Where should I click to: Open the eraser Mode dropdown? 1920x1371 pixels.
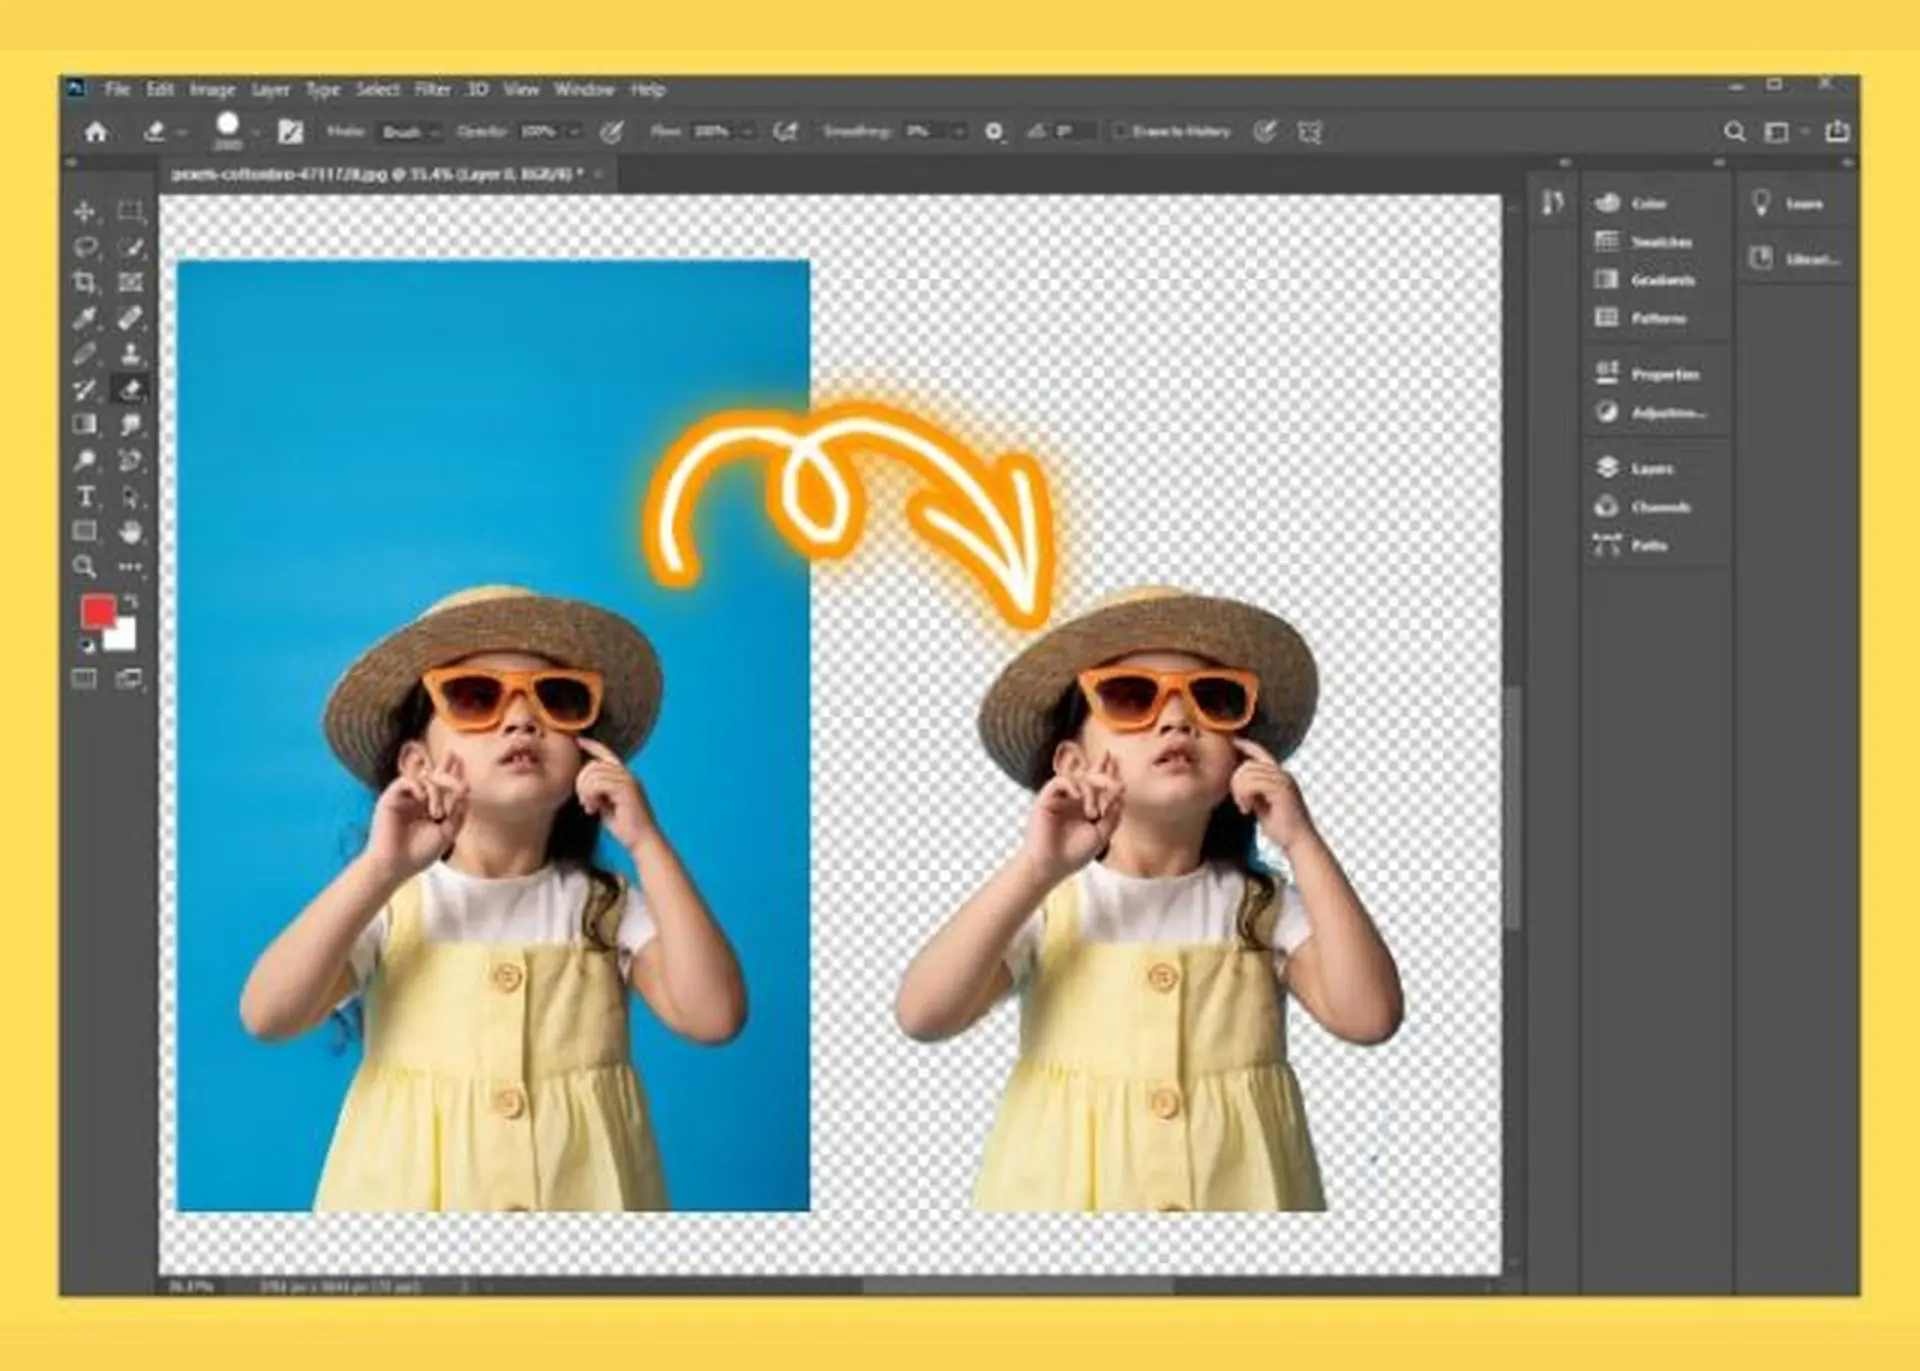click(411, 132)
